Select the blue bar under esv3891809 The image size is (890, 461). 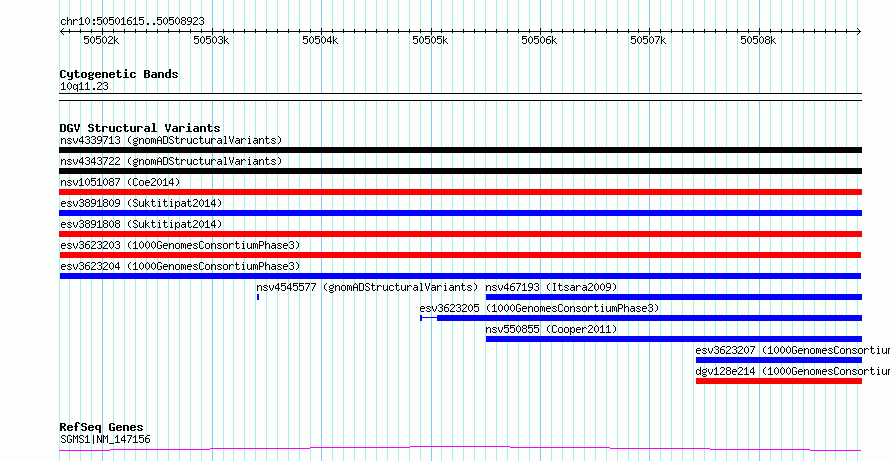pyautogui.click(x=460, y=213)
